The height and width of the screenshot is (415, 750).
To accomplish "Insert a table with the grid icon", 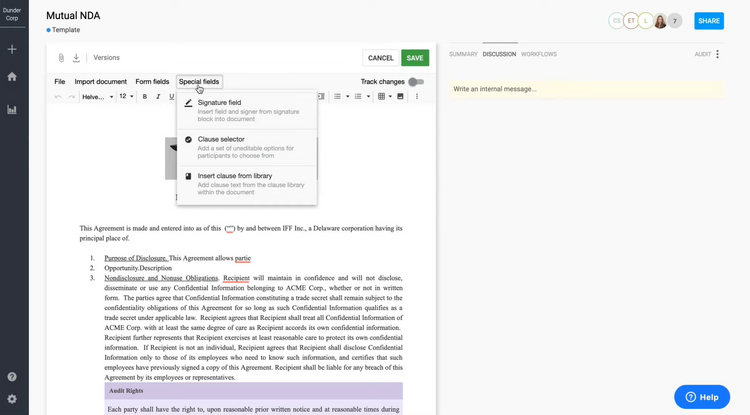I will pyautogui.click(x=381, y=97).
